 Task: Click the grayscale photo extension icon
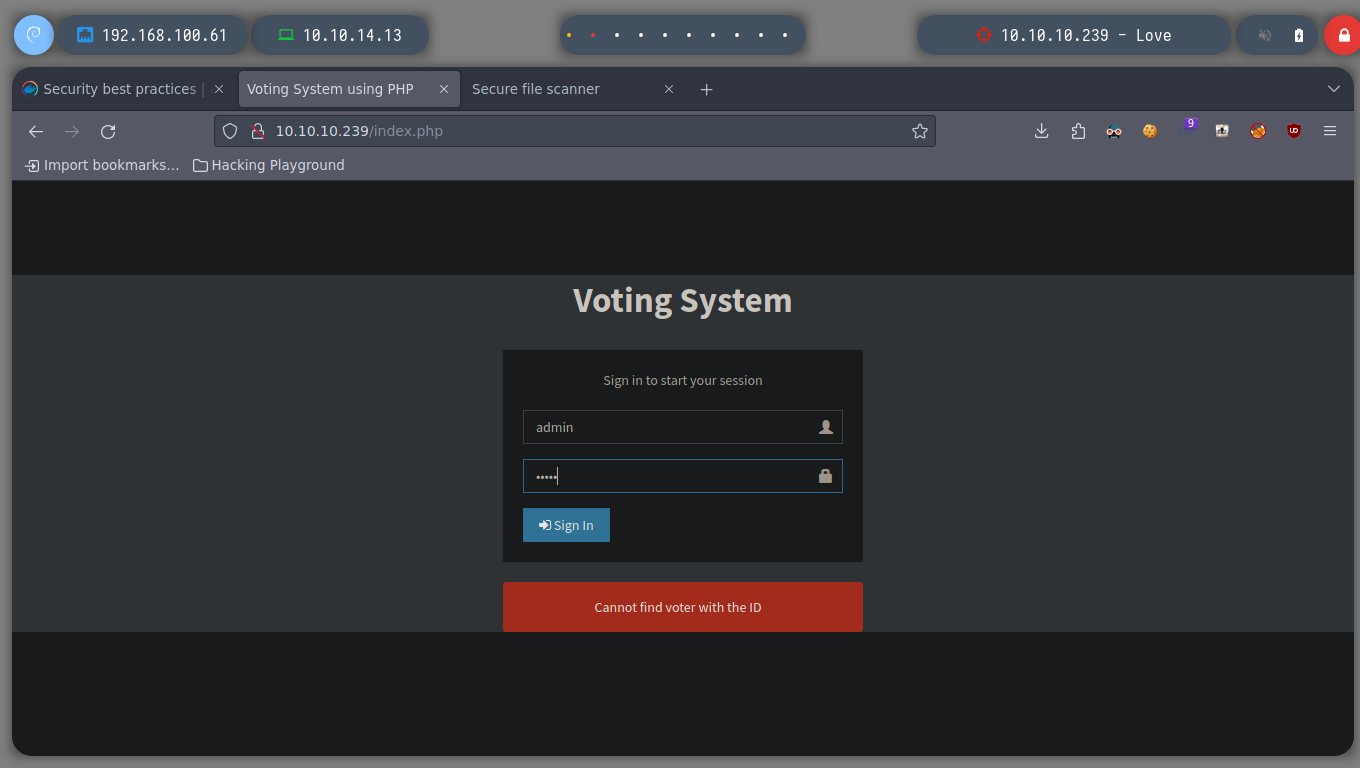pyautogui.click(x=1222, y=131)
